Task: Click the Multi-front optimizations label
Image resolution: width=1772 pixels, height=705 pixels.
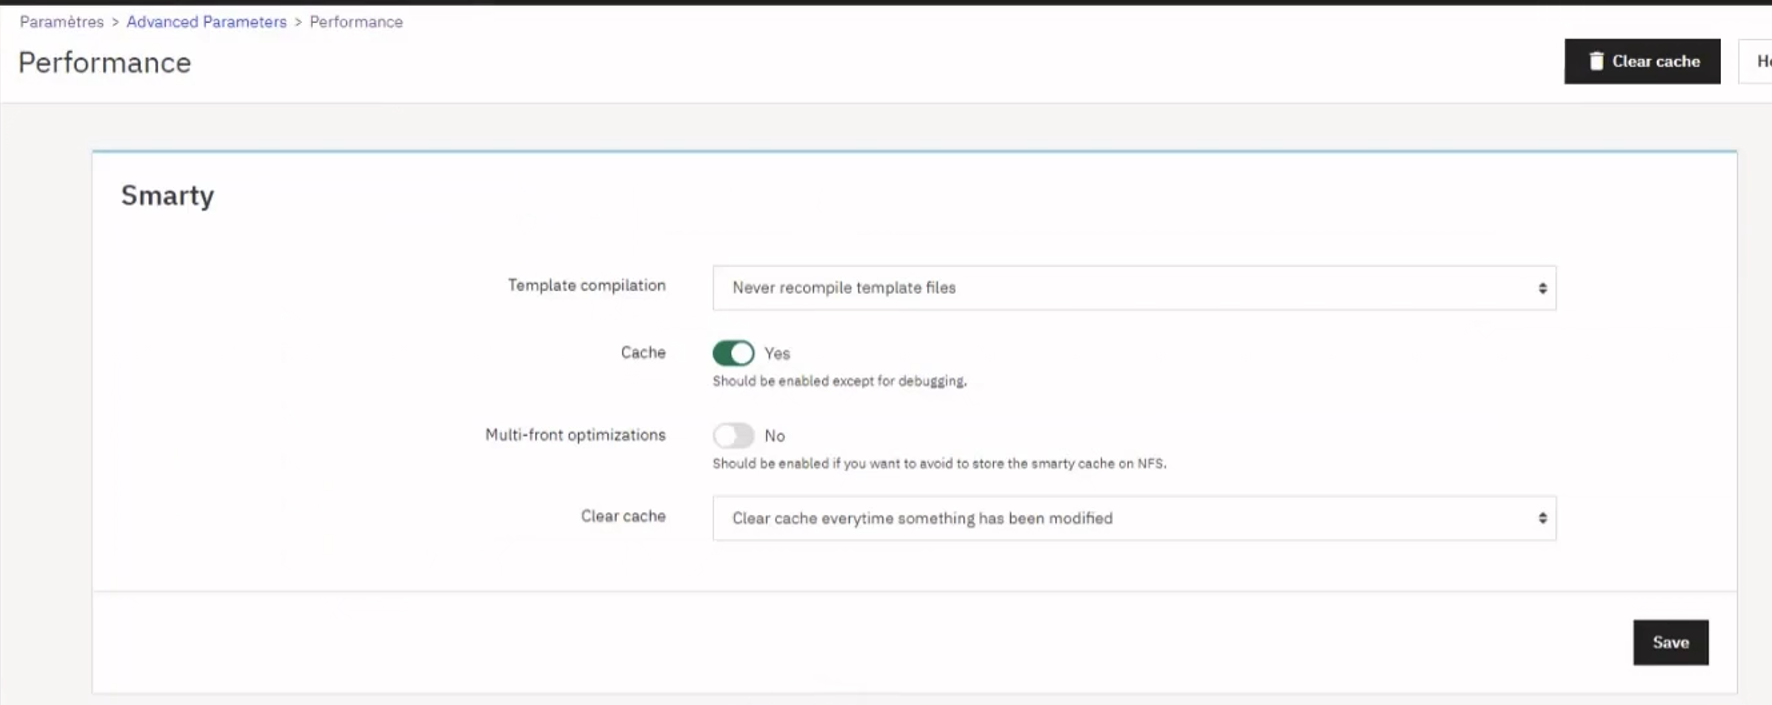Action: [x=575, y=435]
